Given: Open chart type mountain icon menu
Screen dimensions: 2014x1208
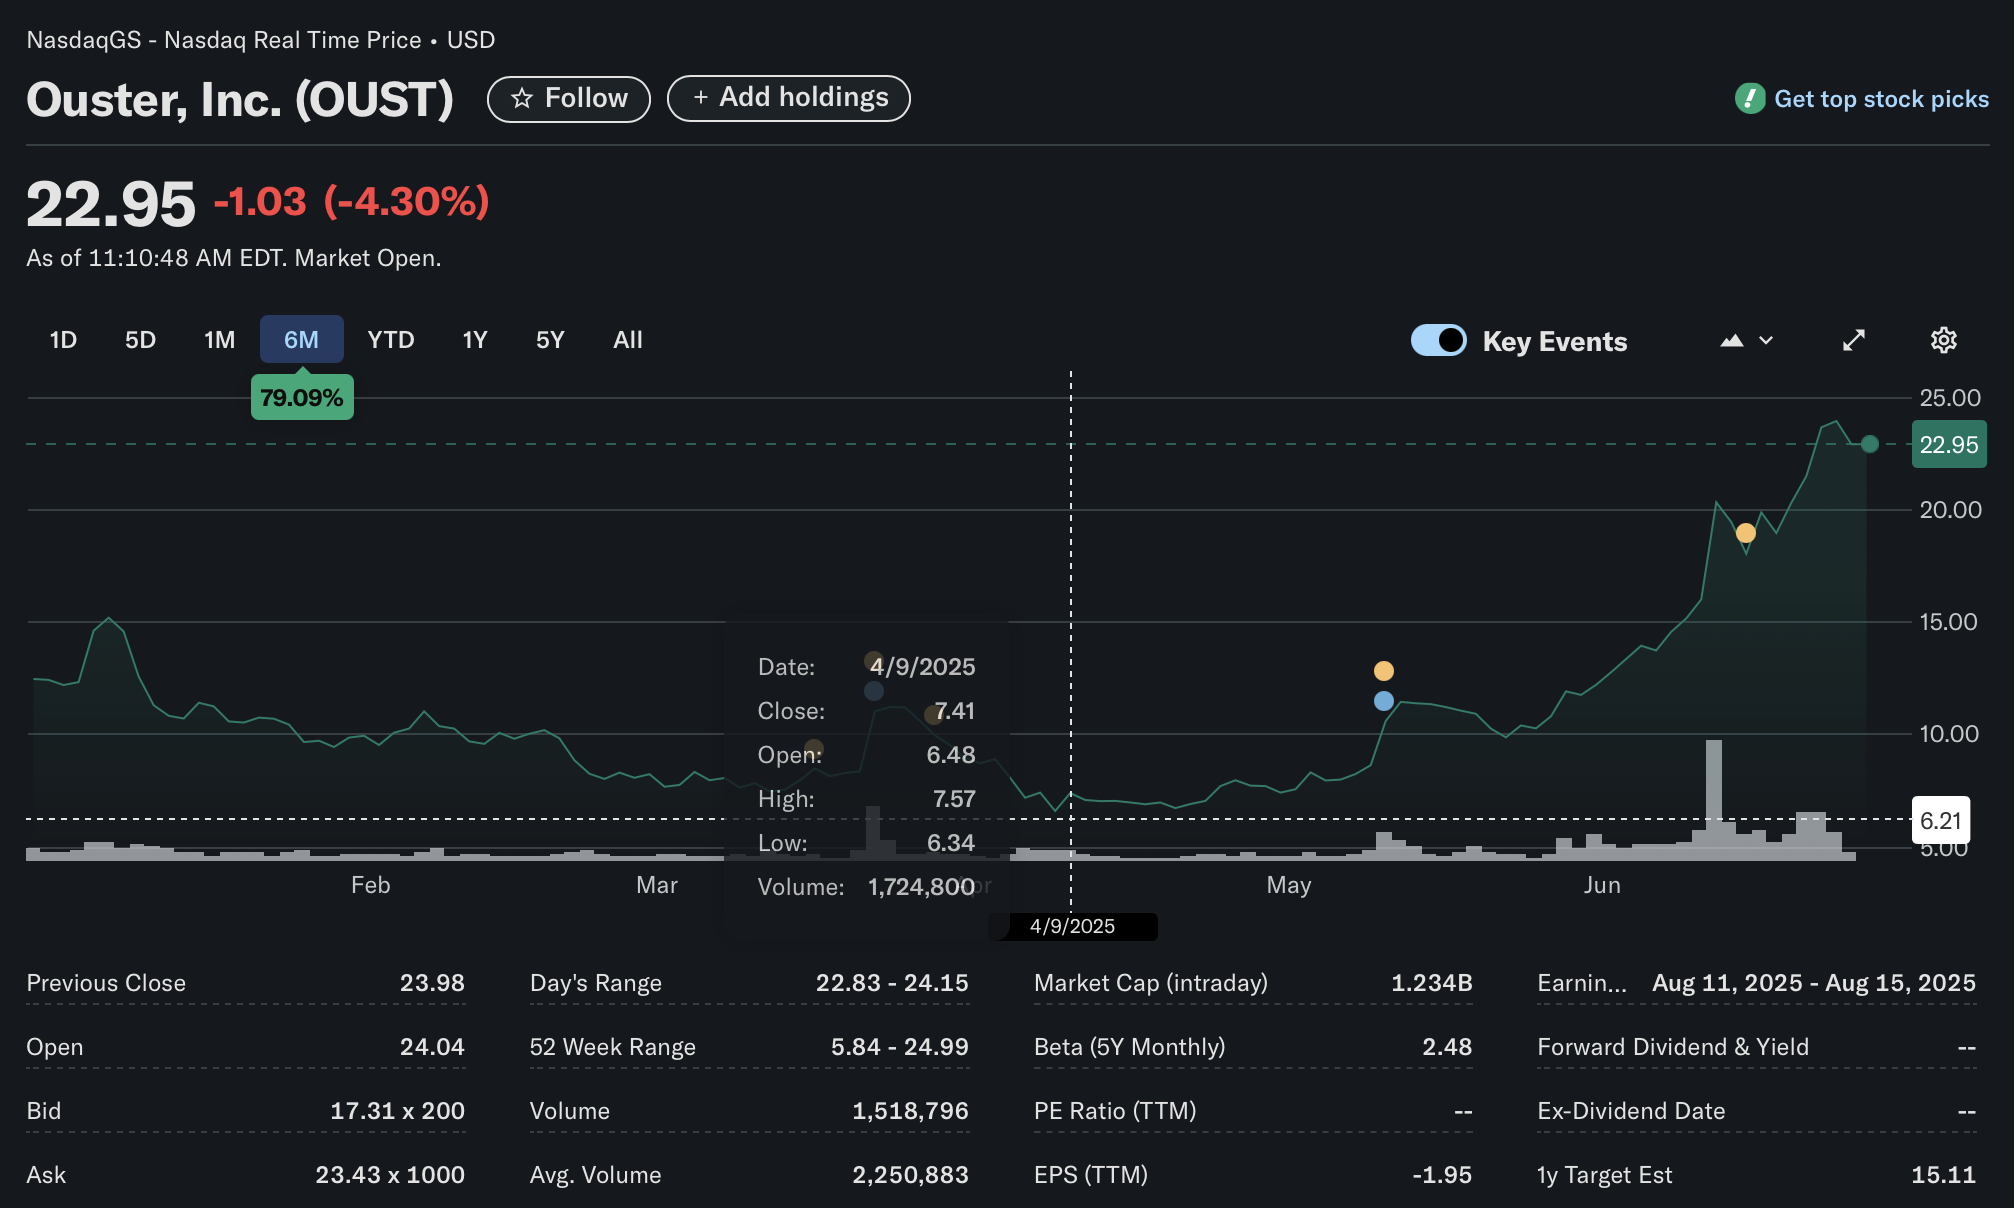Looking at the screenshot, I should pos(1746,341).
